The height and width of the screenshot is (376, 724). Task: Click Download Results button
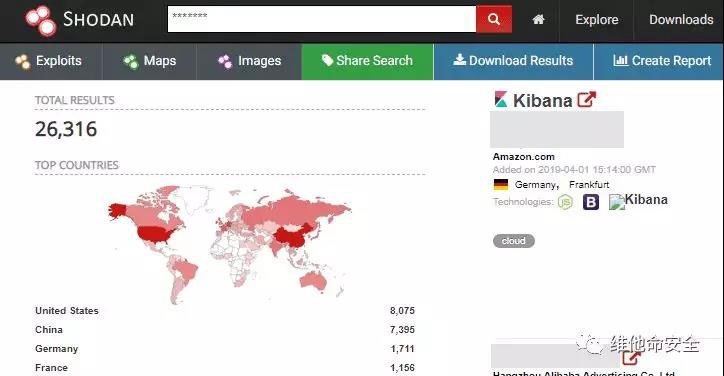(x=513, y=61)
